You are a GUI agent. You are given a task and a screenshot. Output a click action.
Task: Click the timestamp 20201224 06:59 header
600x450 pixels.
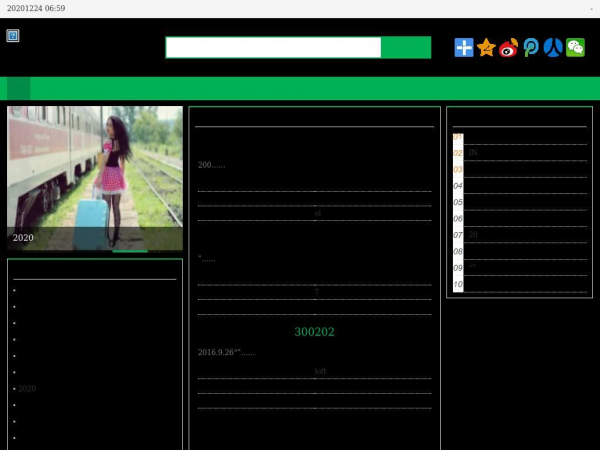click(x=36, y=8)
